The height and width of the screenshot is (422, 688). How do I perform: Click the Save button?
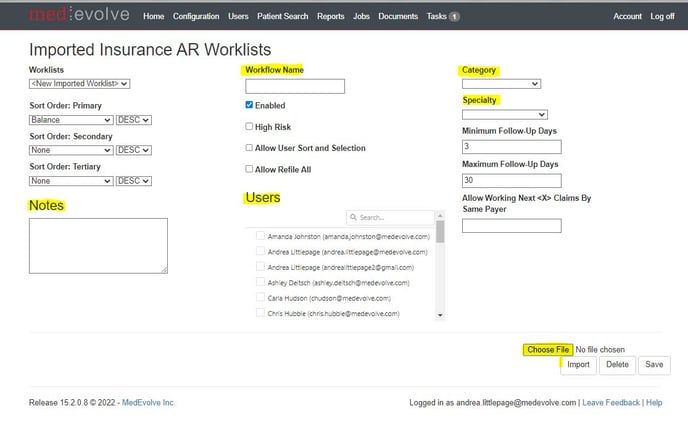[x=654, y=365]
